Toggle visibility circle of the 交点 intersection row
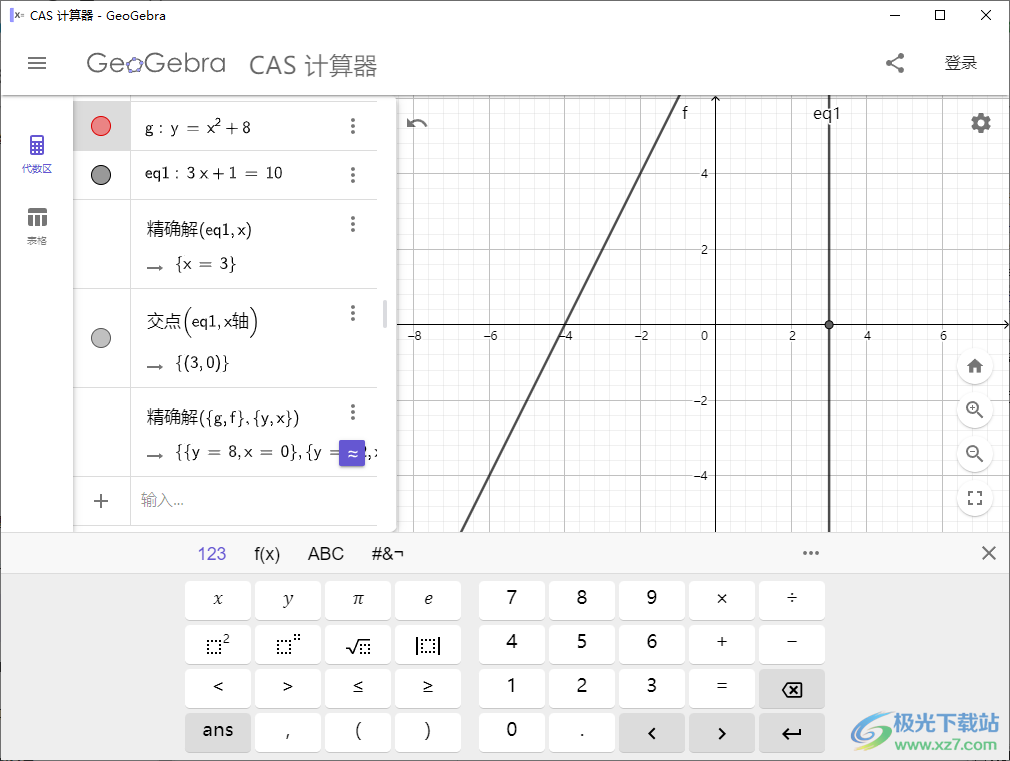This screenshot has width=1010, height=761. (x=101, y=338)
